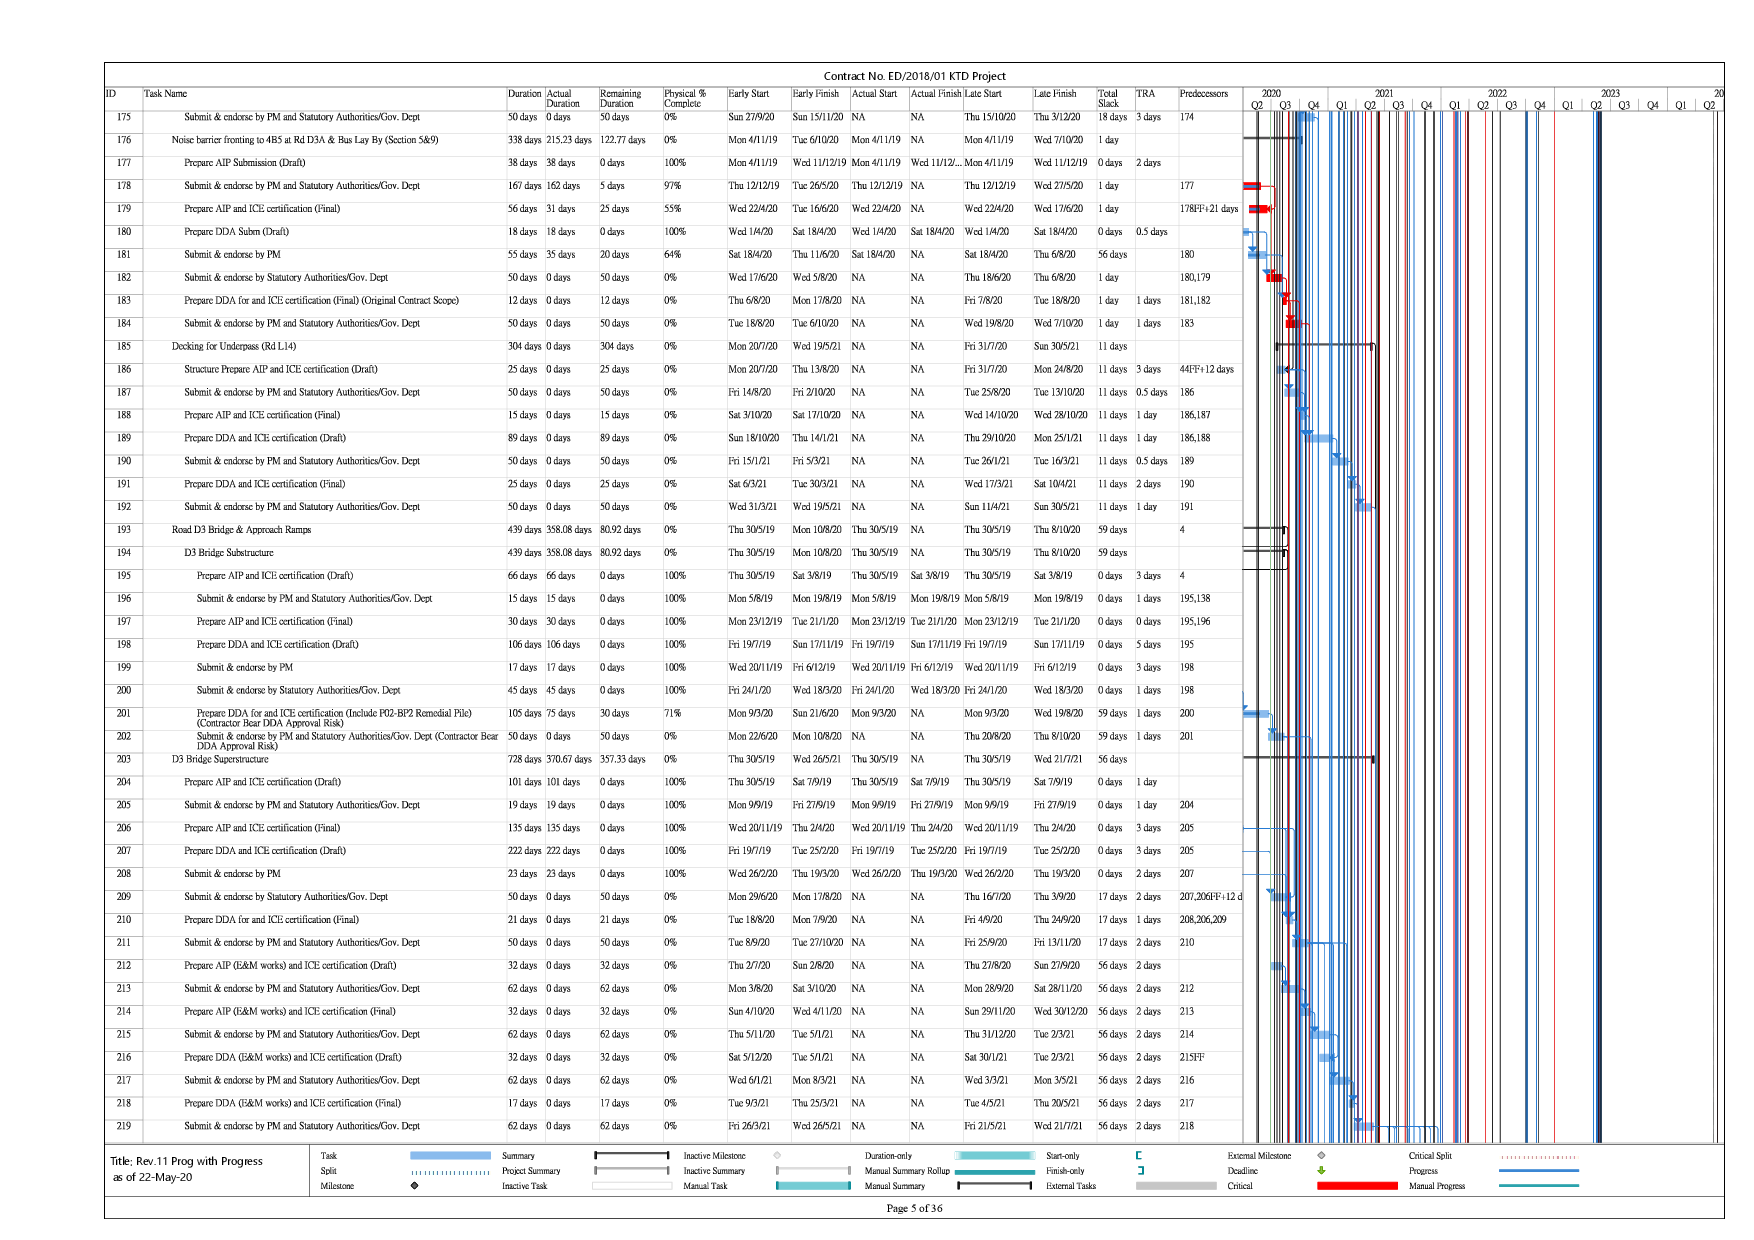Click the Task Name column header
Viewport: 1754px width, 1240px height.
166,94
